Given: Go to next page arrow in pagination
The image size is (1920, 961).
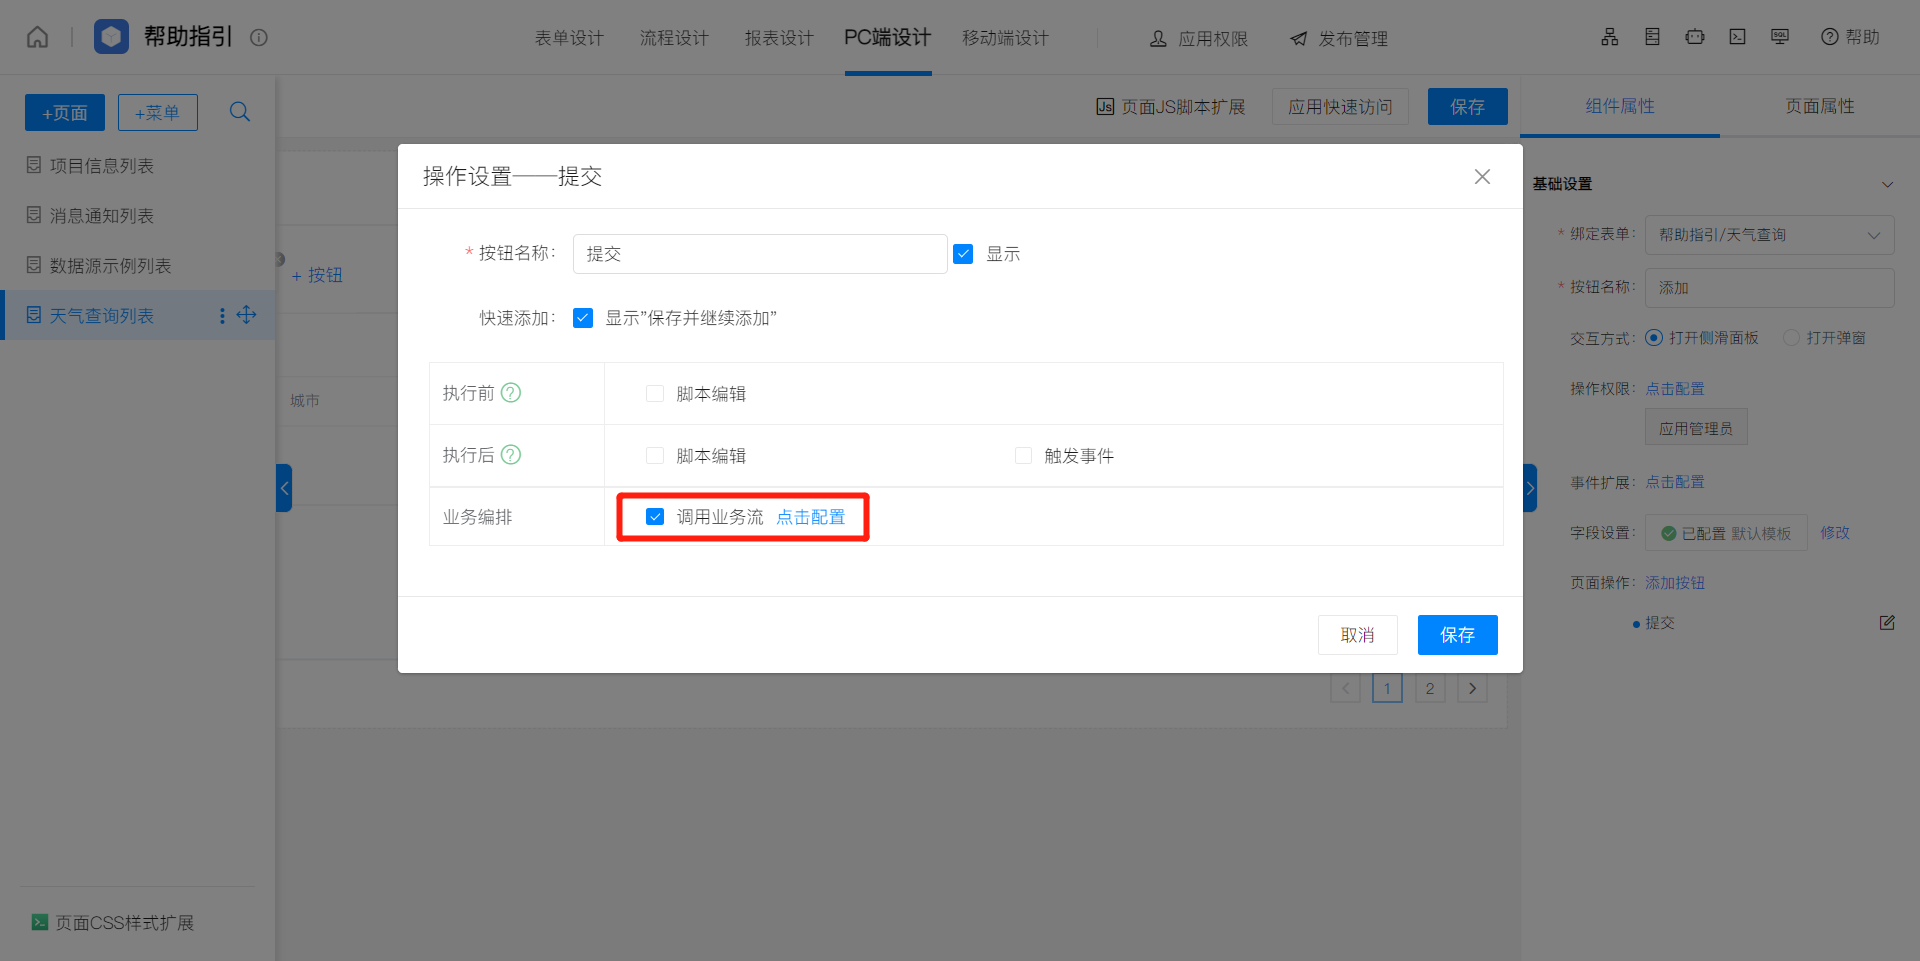Looking at the screenshot, I should click(1472, 688).
